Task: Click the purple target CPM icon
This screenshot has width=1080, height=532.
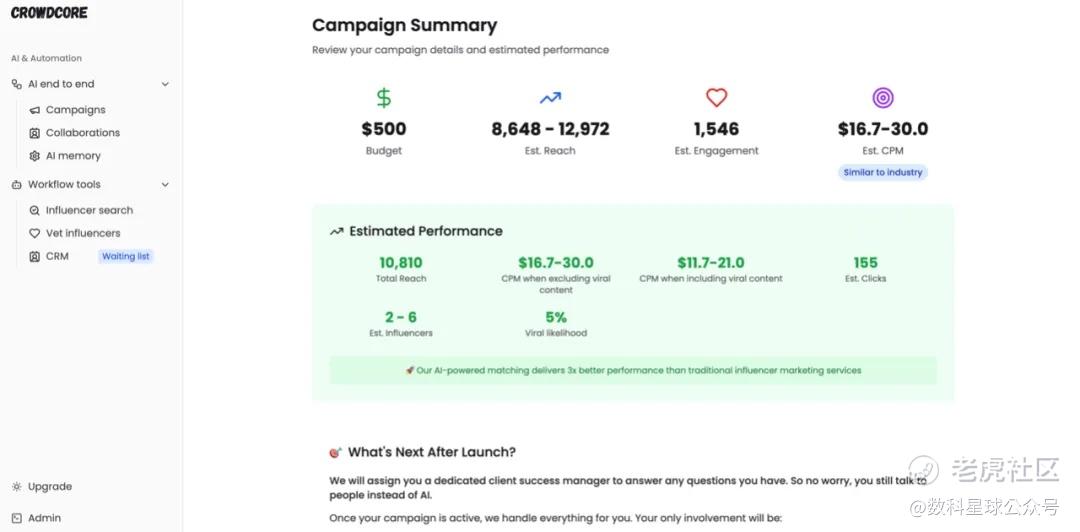Action: coord(883,98)
